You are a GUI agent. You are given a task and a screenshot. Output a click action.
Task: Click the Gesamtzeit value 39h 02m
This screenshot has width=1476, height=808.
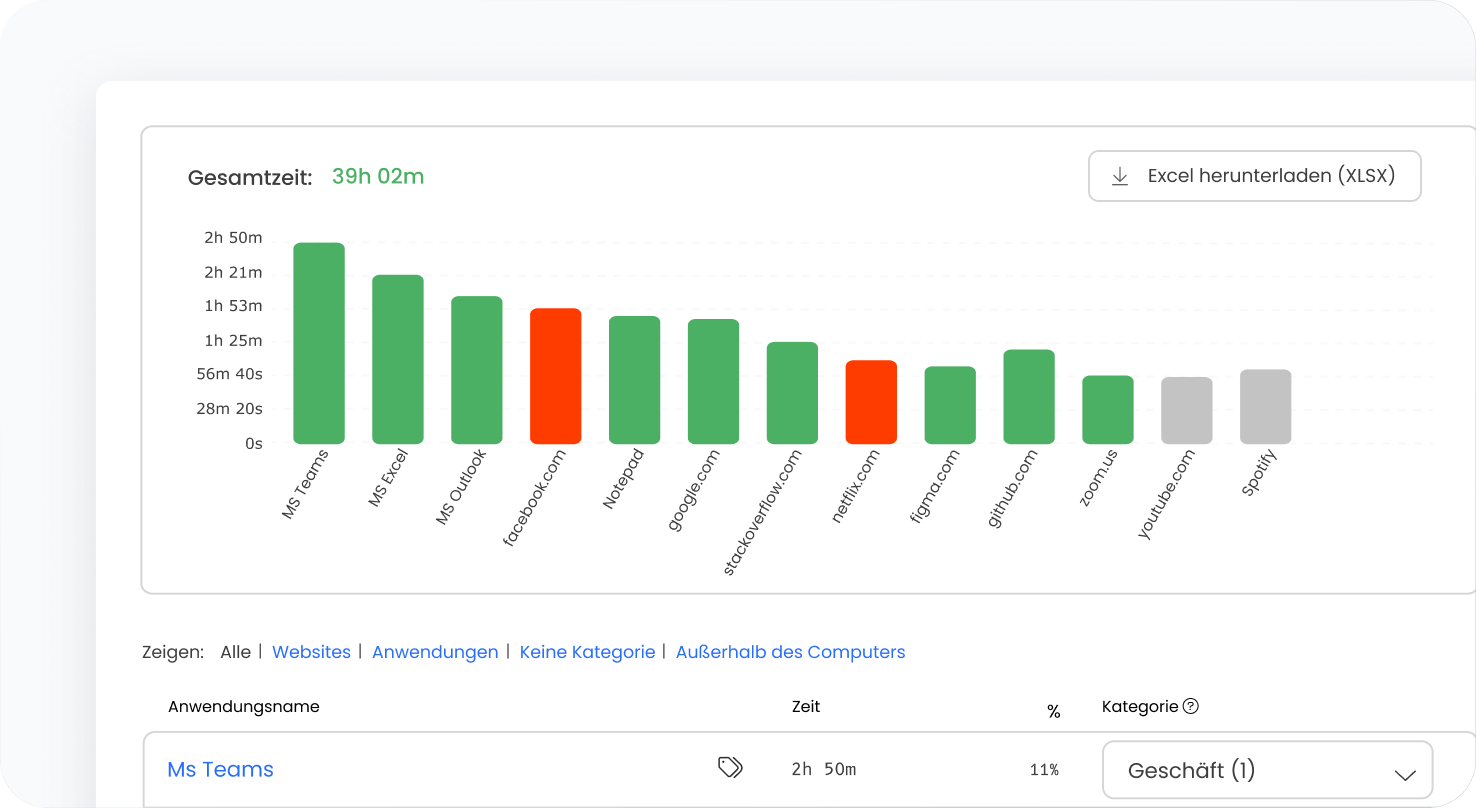pos(378,177)
